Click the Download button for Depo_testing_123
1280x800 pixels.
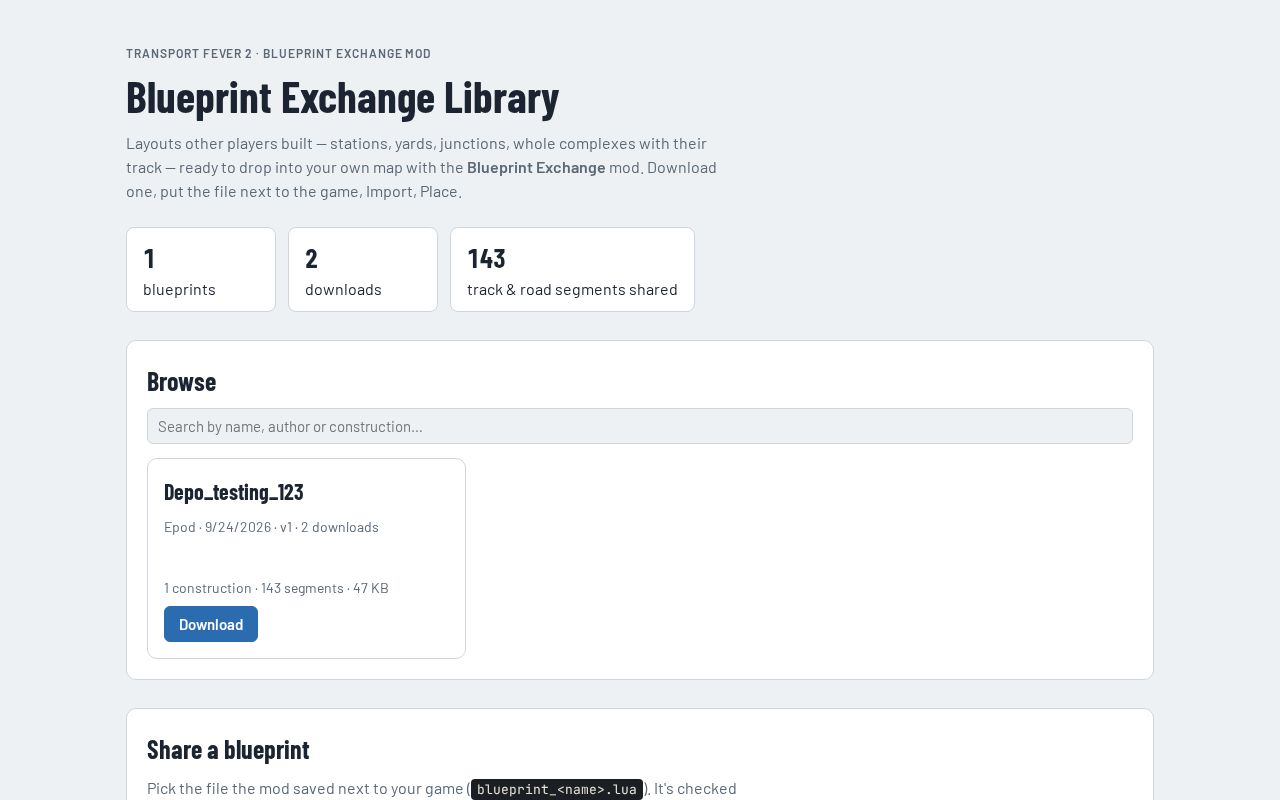tap(211, 624)
